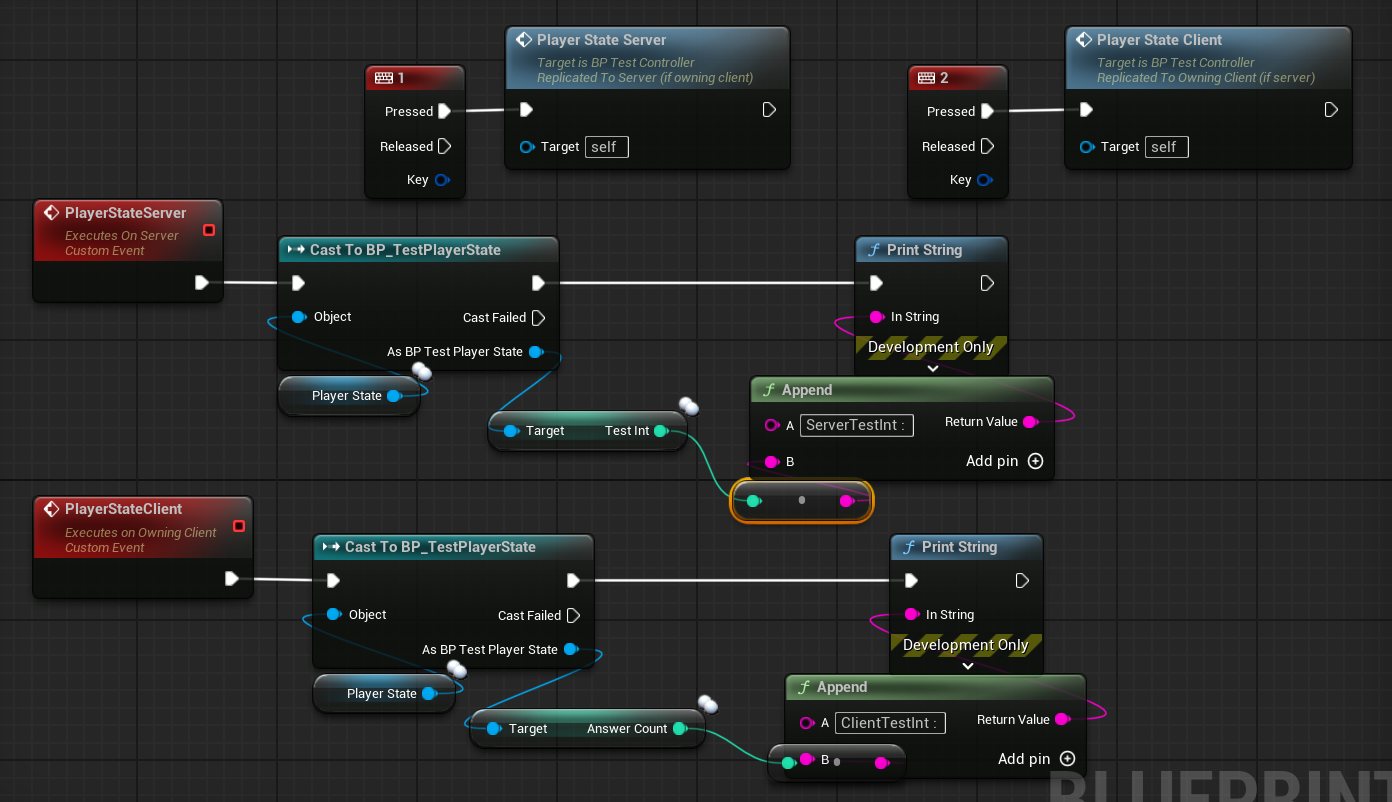Click exec output pin of PlayerStateClient event

(232, 579)
